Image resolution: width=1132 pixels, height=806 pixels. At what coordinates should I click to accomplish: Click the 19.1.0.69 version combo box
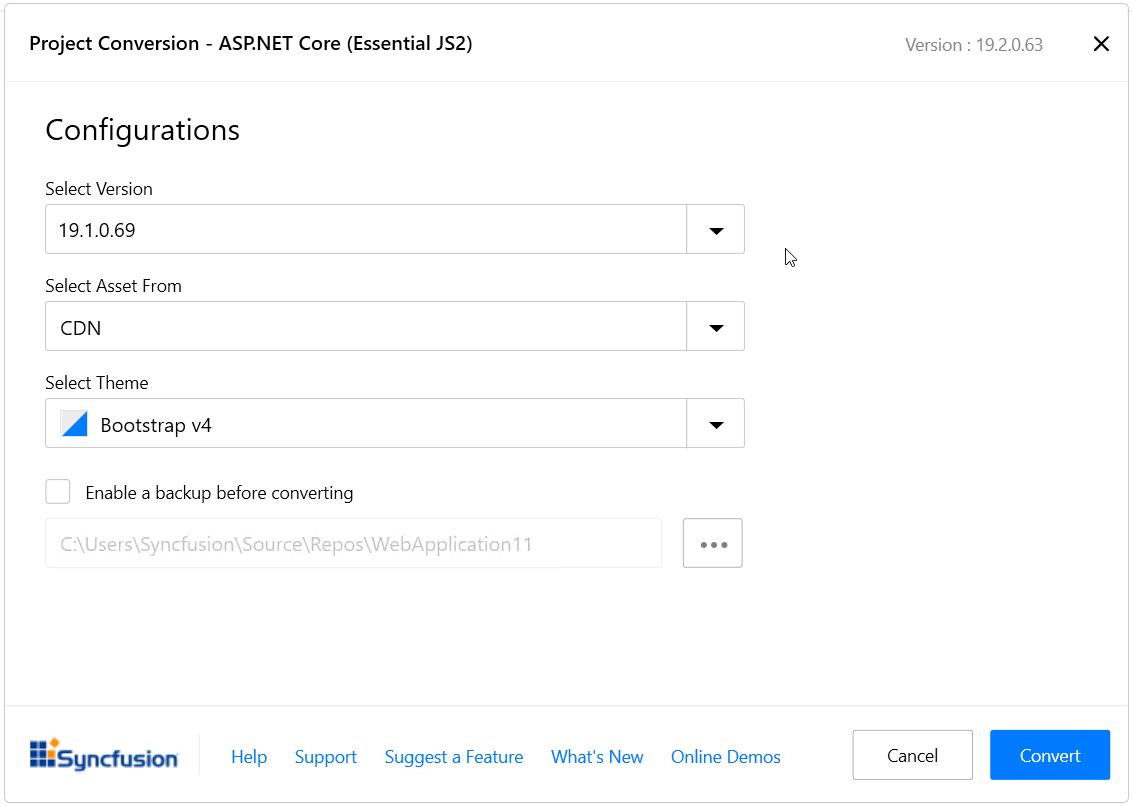pos(395,230)
